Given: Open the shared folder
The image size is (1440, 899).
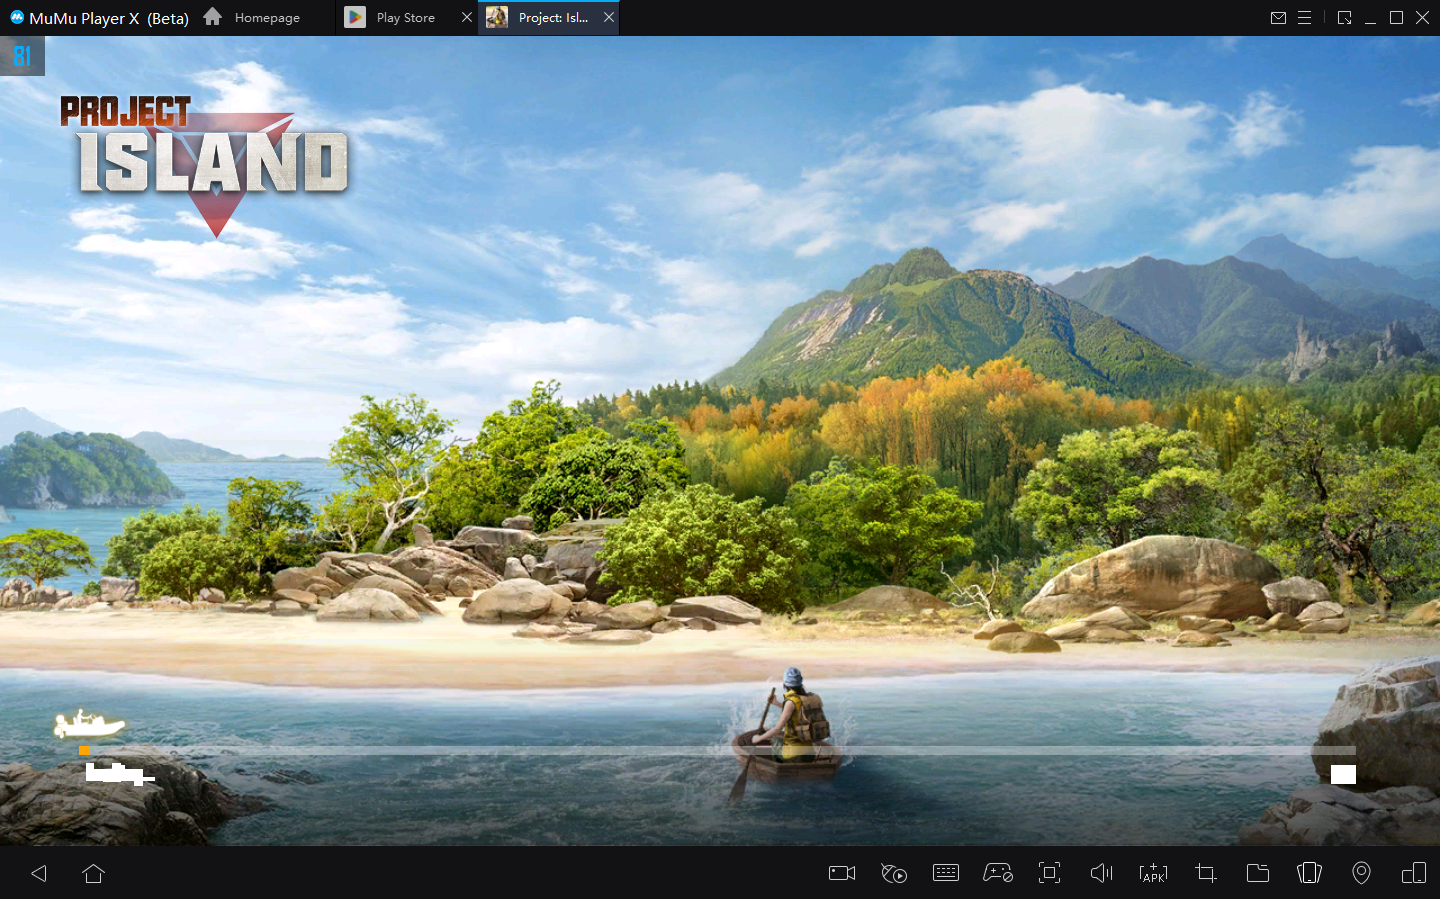Looking at the screenshot, I should (1257, 873).
